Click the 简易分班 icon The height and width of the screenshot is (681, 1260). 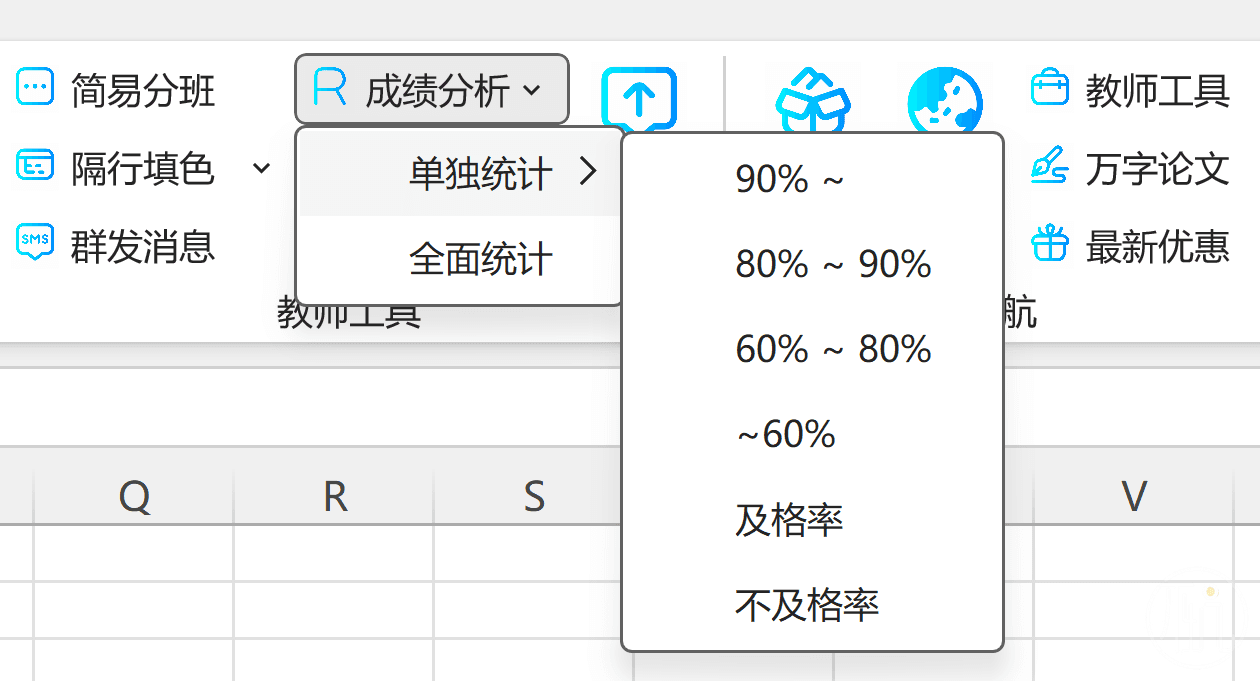35,88
